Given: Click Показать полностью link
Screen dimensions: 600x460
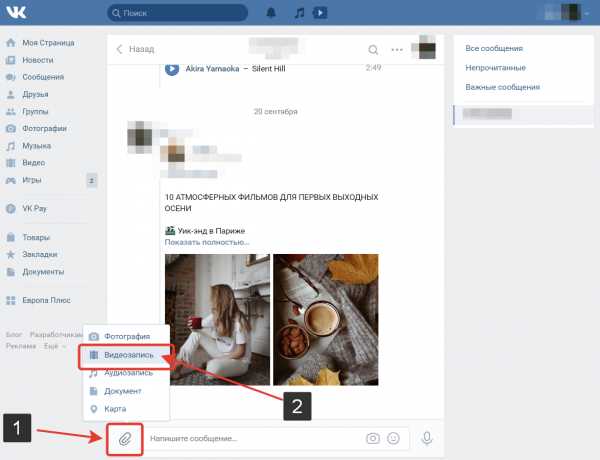Looking at the screenshot, I should click(x=207, y=242).
